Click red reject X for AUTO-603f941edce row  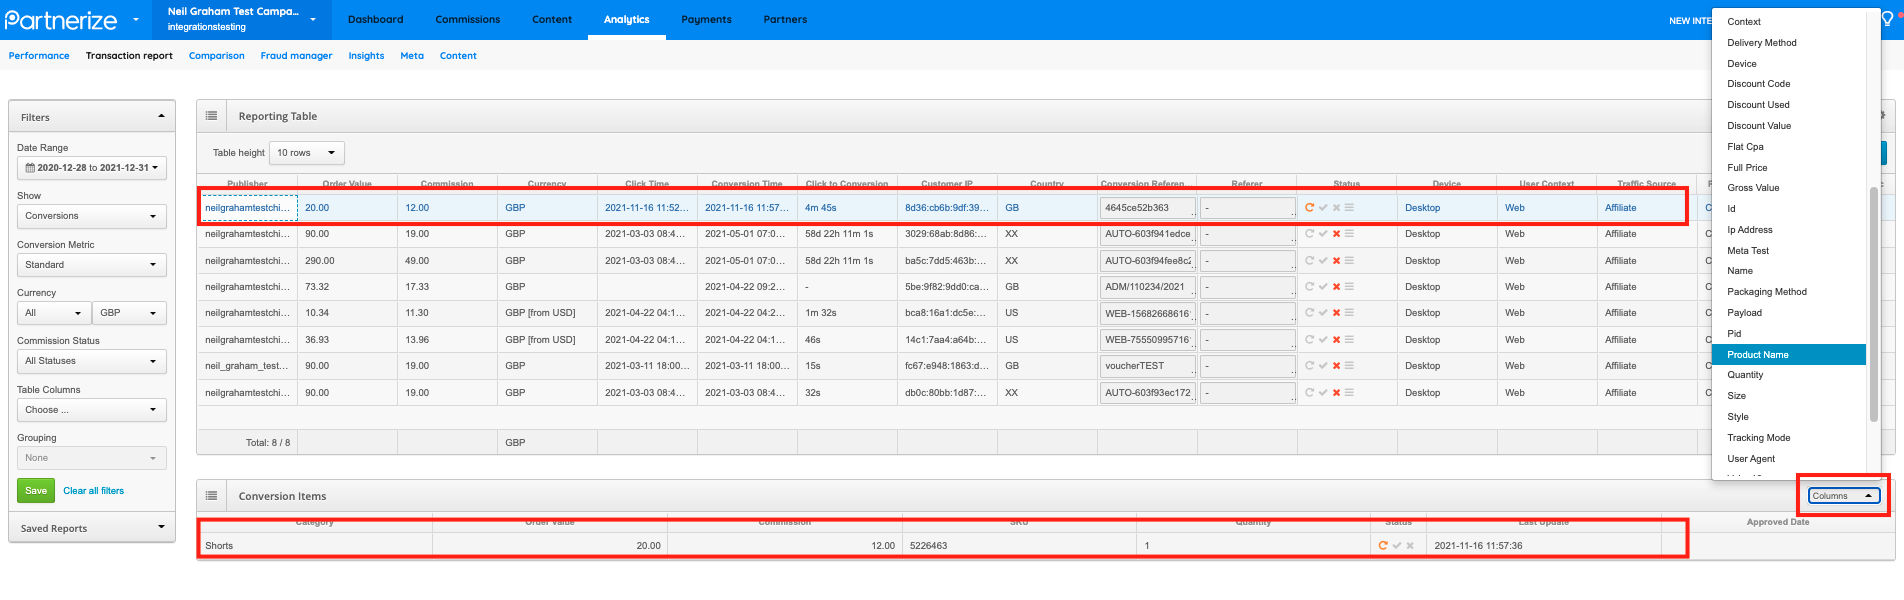(x=1336, y=234)
